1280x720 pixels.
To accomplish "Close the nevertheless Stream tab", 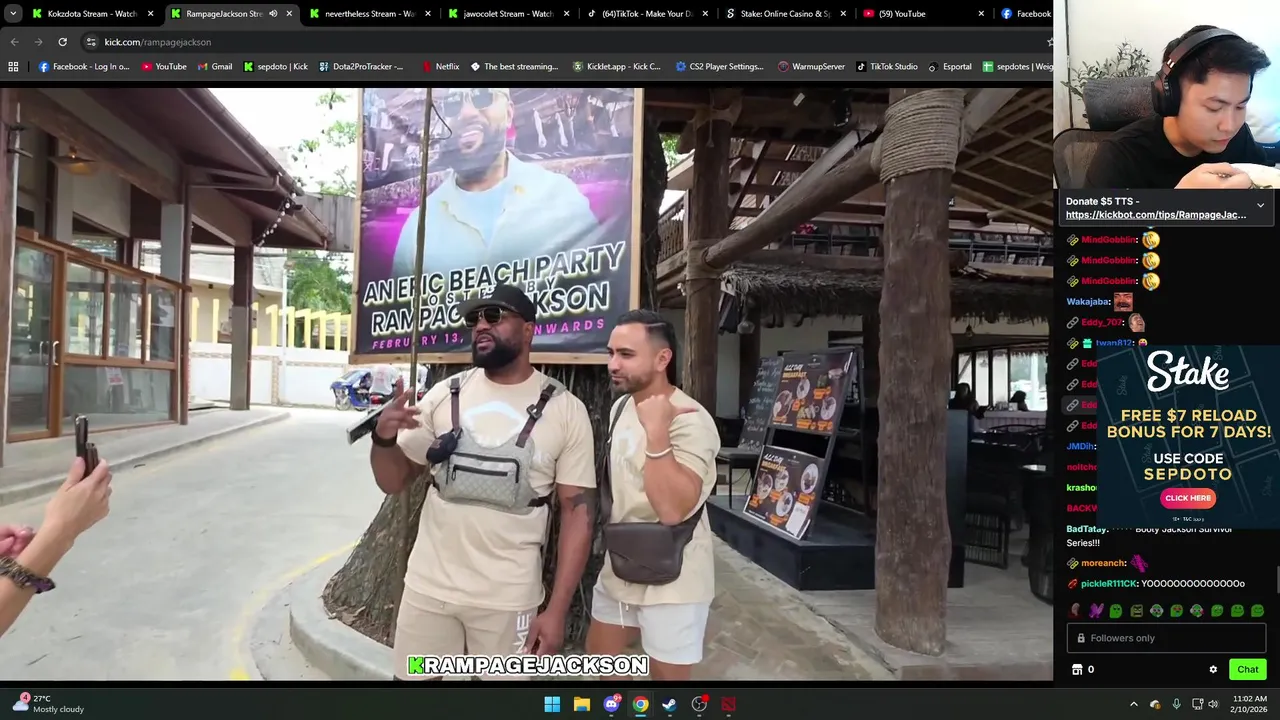I will pyautogui.click(x=429, y=14).
